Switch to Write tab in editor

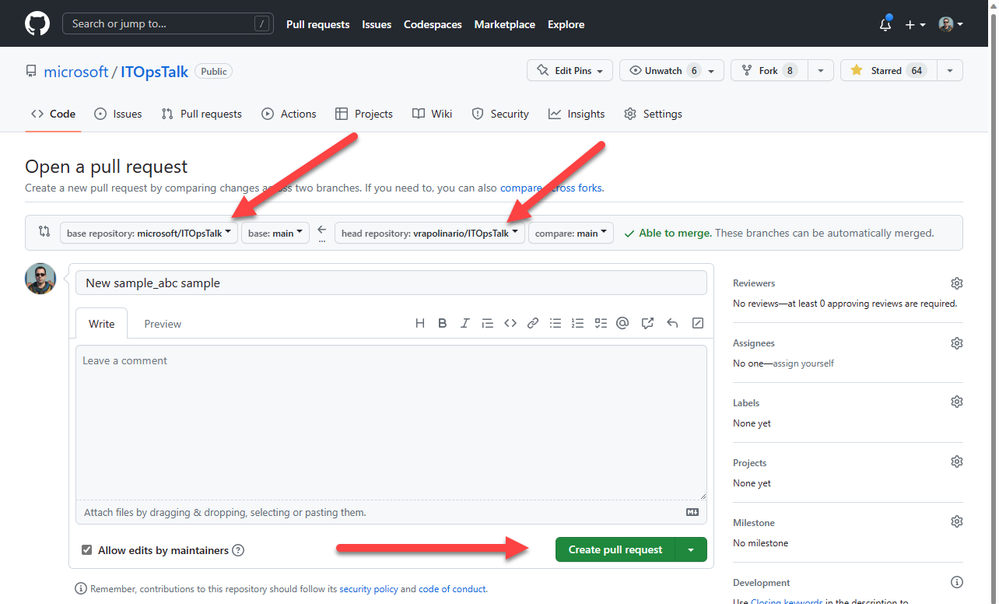click(x=101, y=324)
